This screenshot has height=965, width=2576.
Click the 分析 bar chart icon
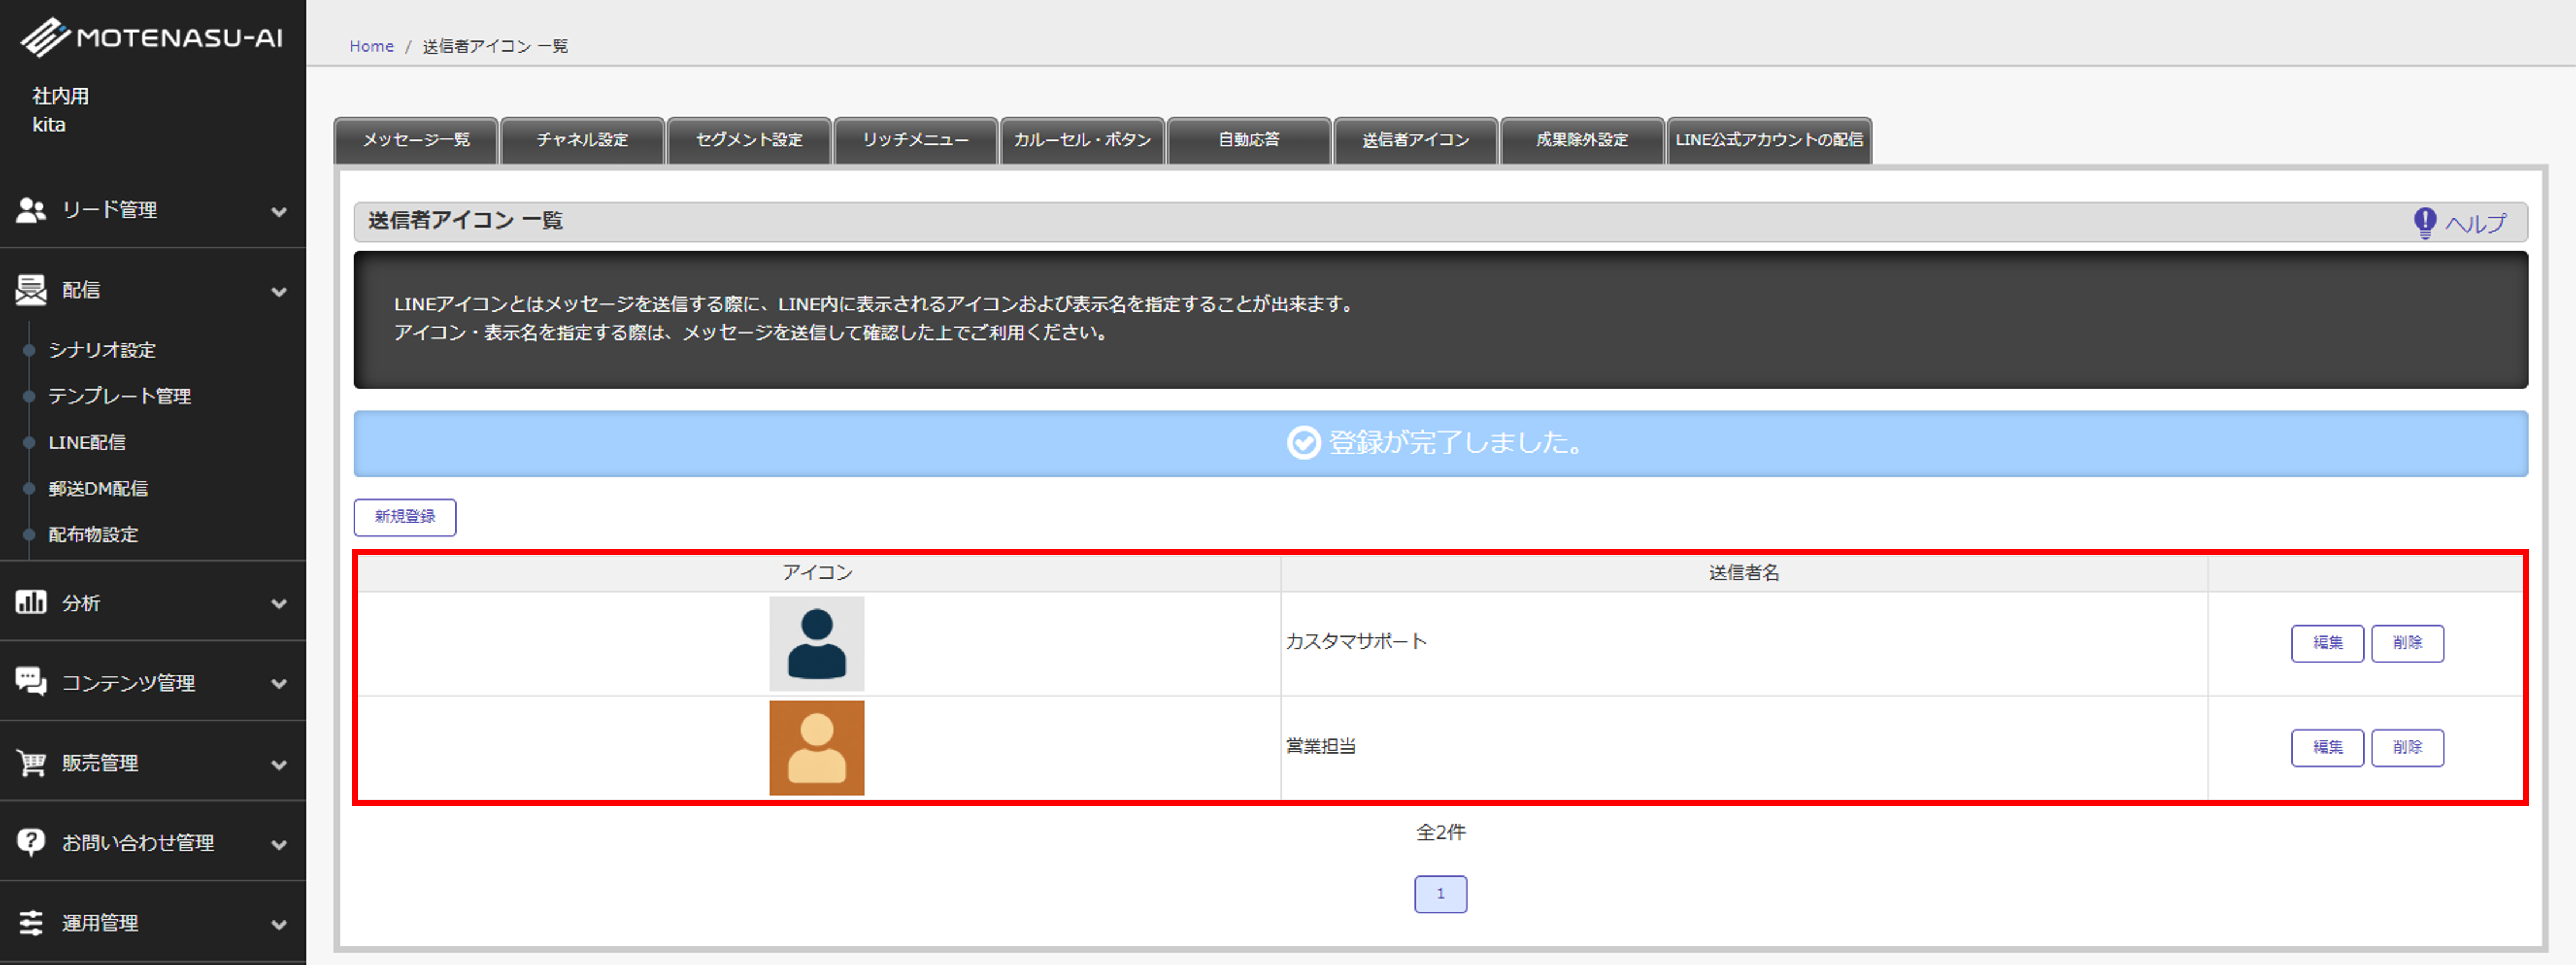[x=31, y=602]
